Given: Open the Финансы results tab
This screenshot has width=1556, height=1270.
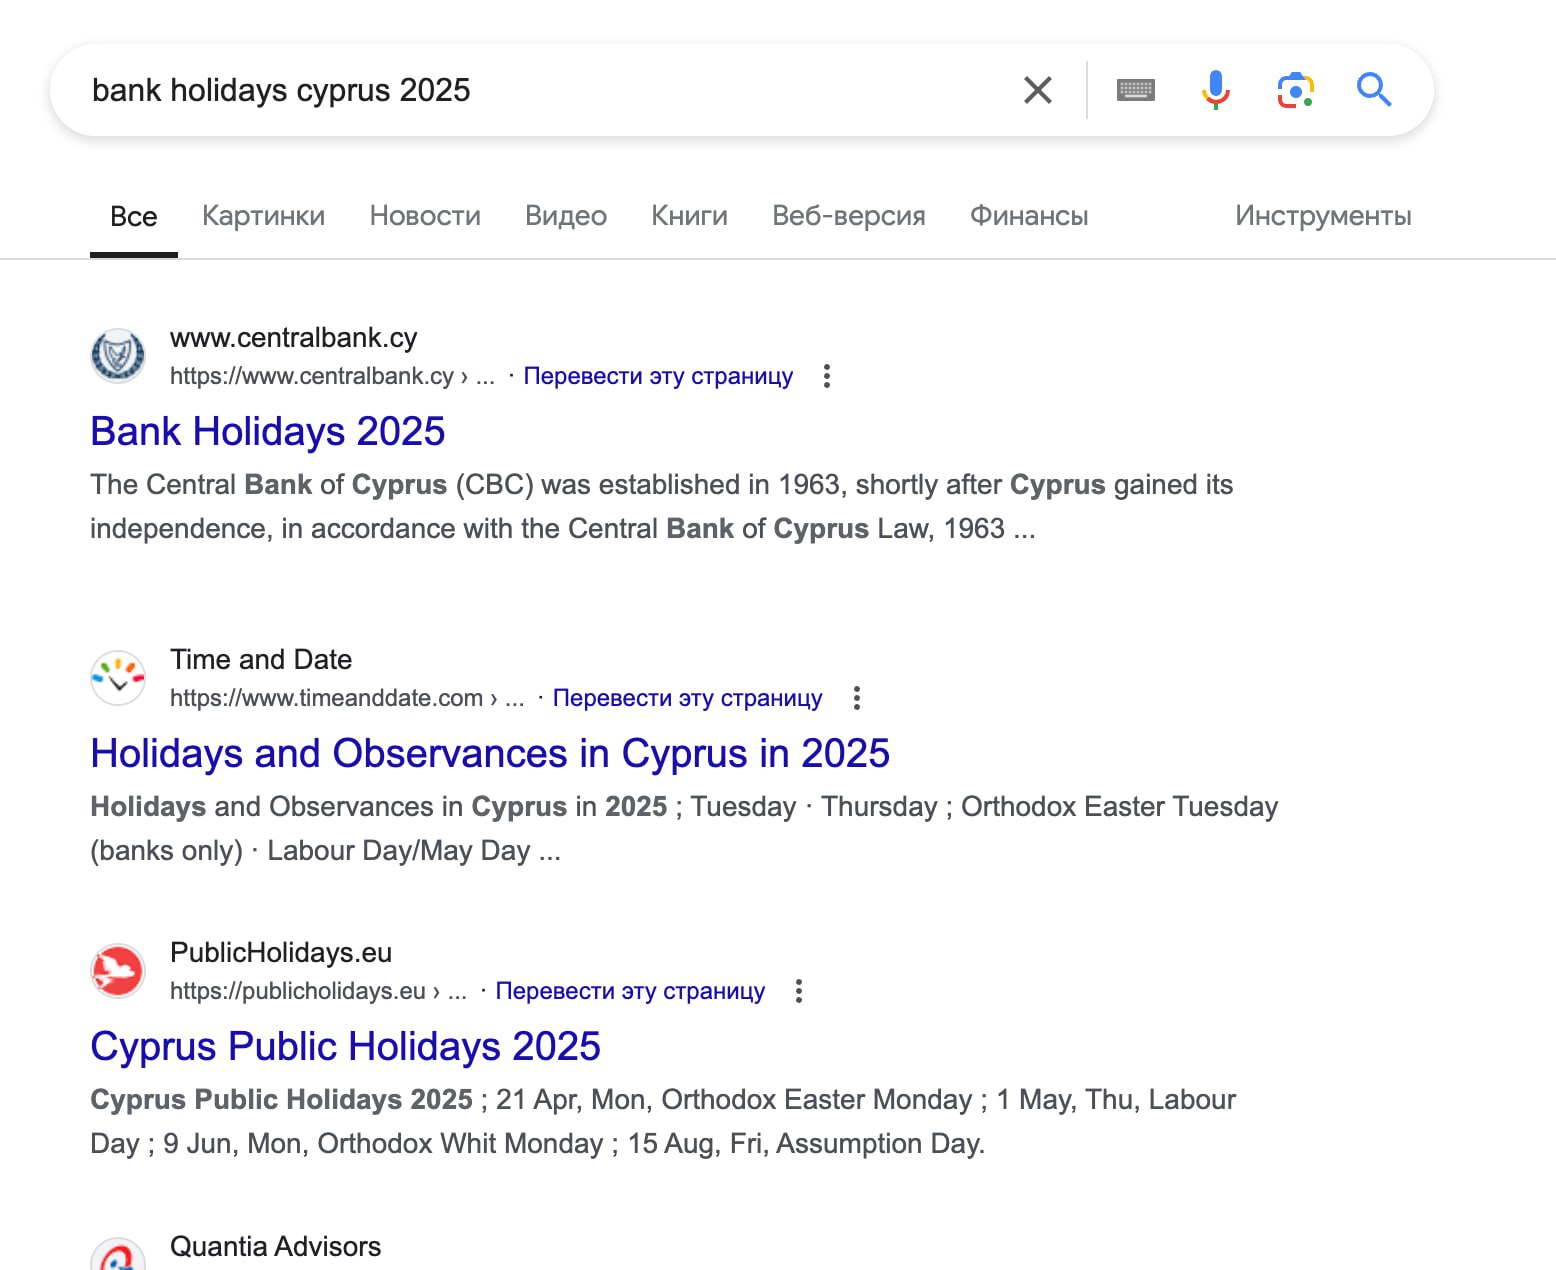Looking at the screenshot, I should click(x=1029, y=216).
